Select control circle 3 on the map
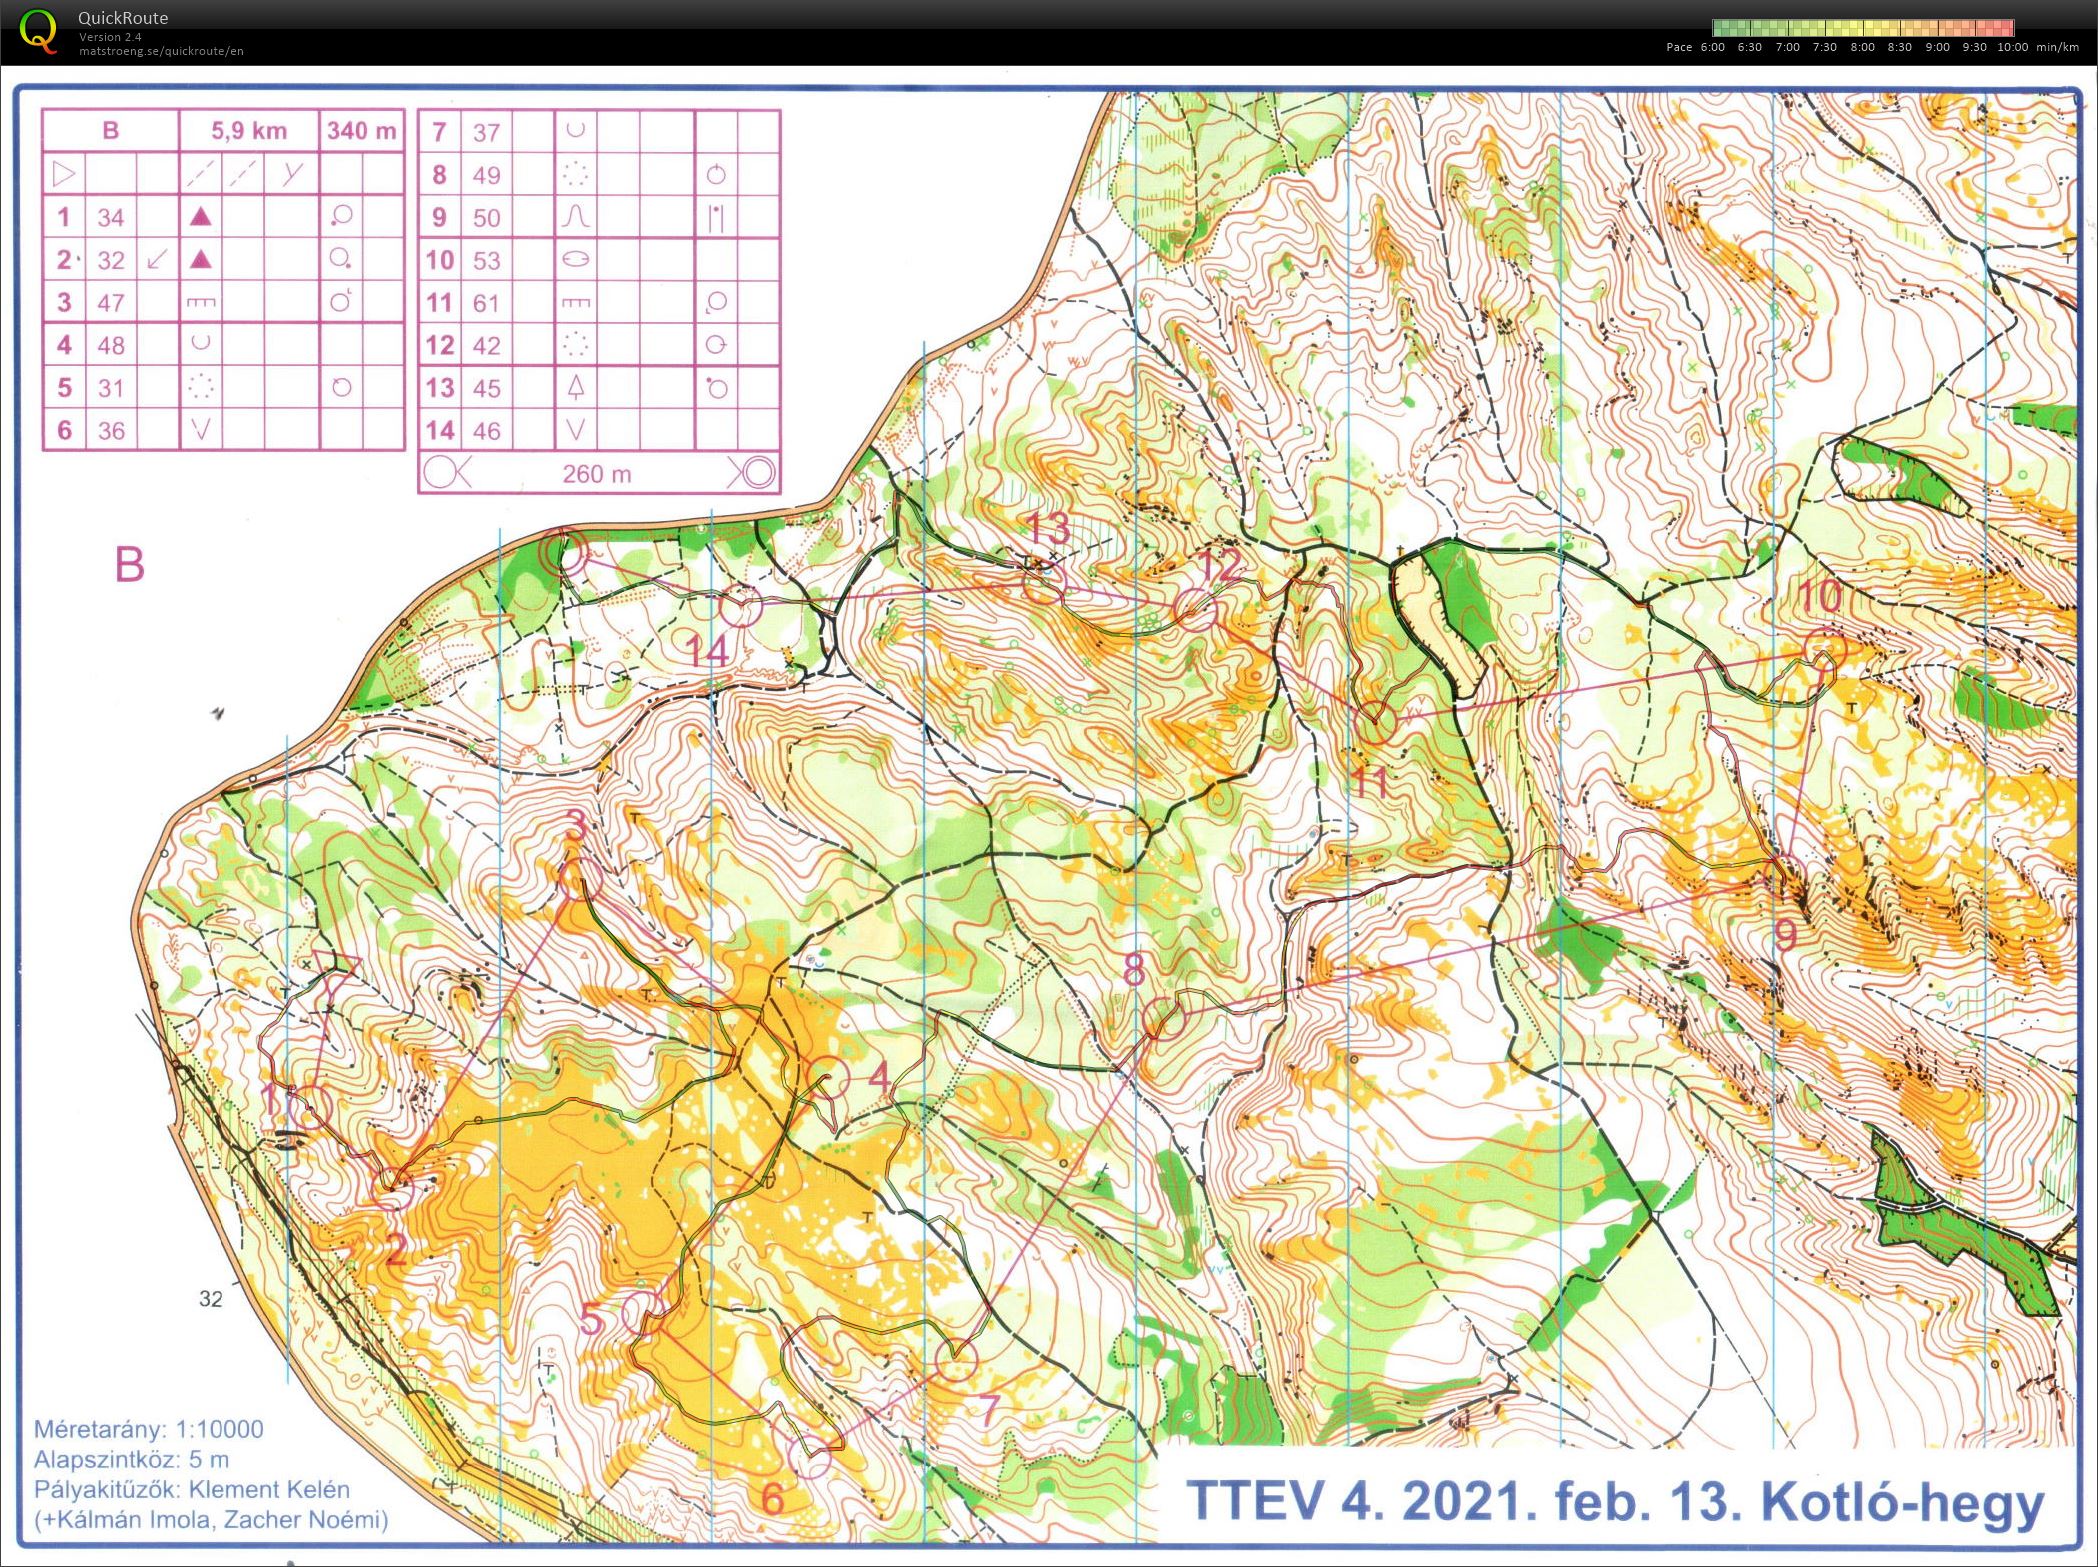 pos(582,879)
